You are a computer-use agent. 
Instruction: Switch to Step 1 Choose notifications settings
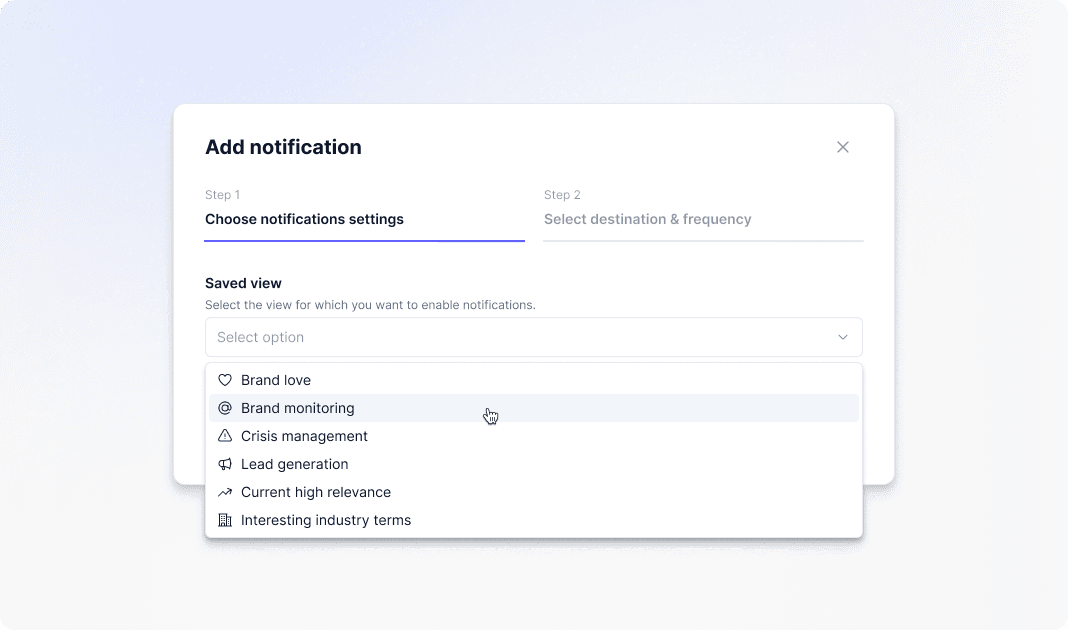pos(304,219)
